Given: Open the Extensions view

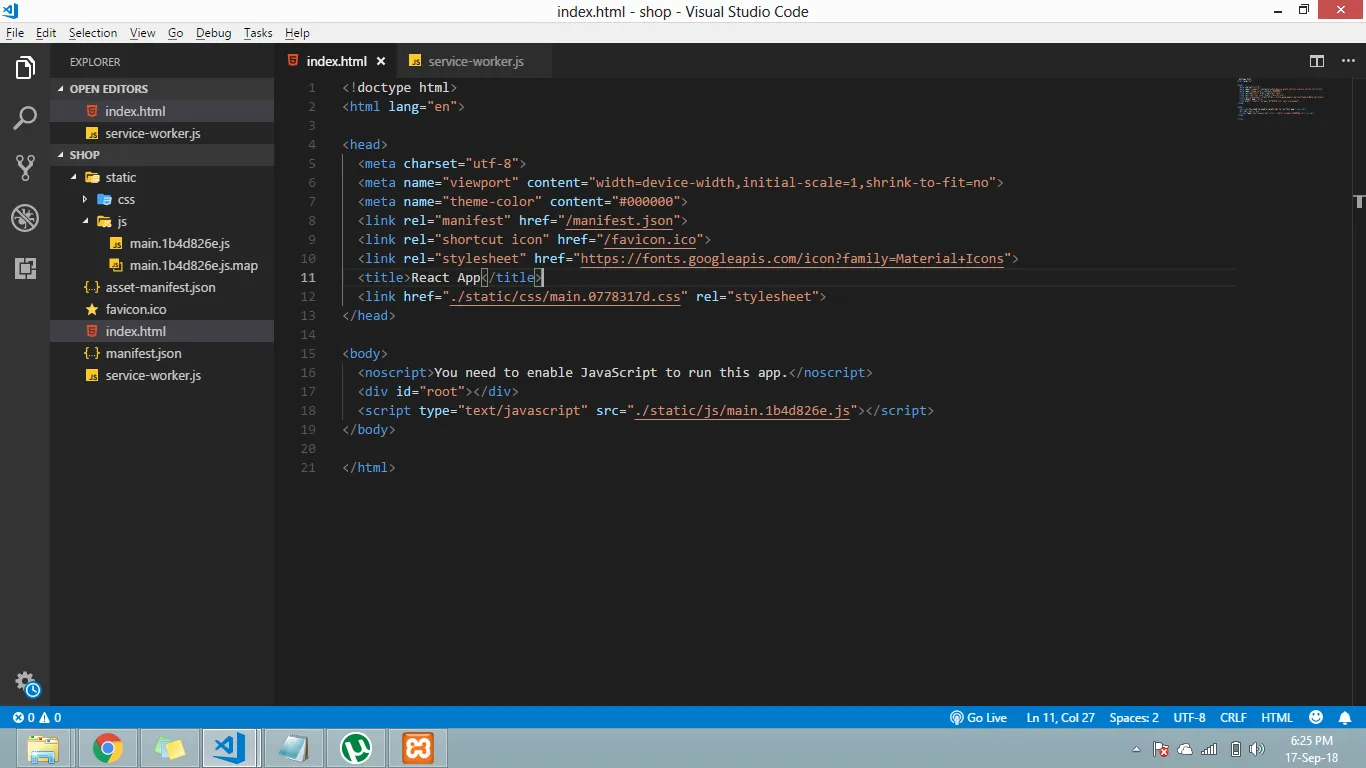Looking at the screenshot, I should [25, 267].
